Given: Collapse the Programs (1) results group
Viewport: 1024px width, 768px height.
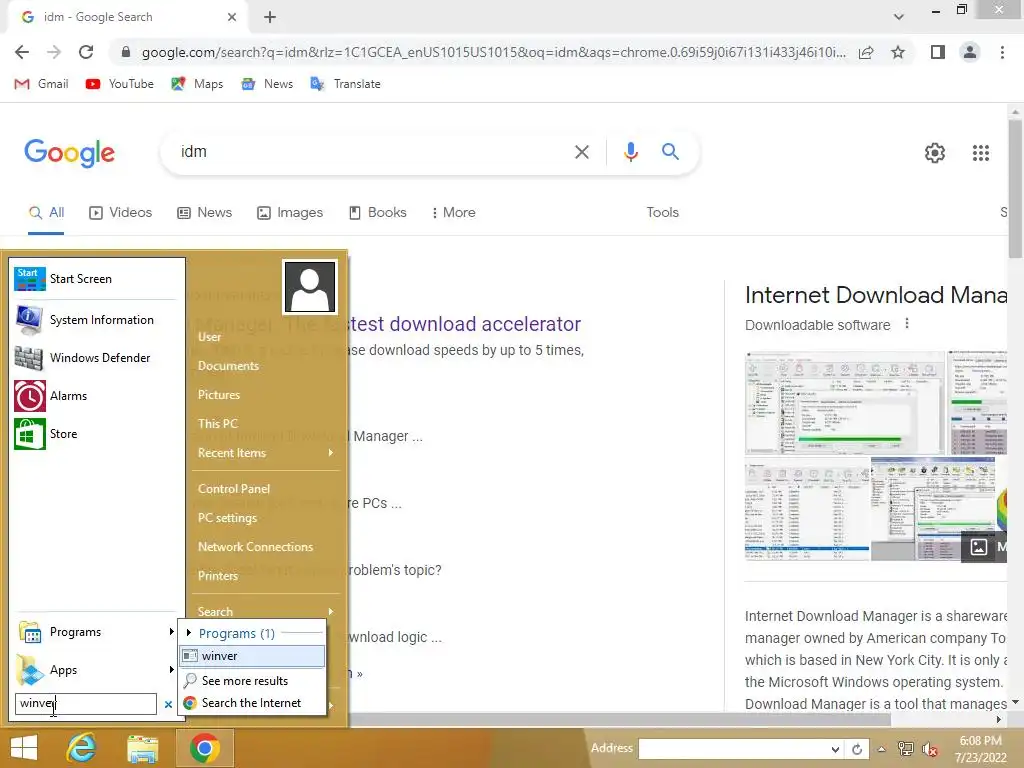Looking at the screenshot, I should [189, 633].
